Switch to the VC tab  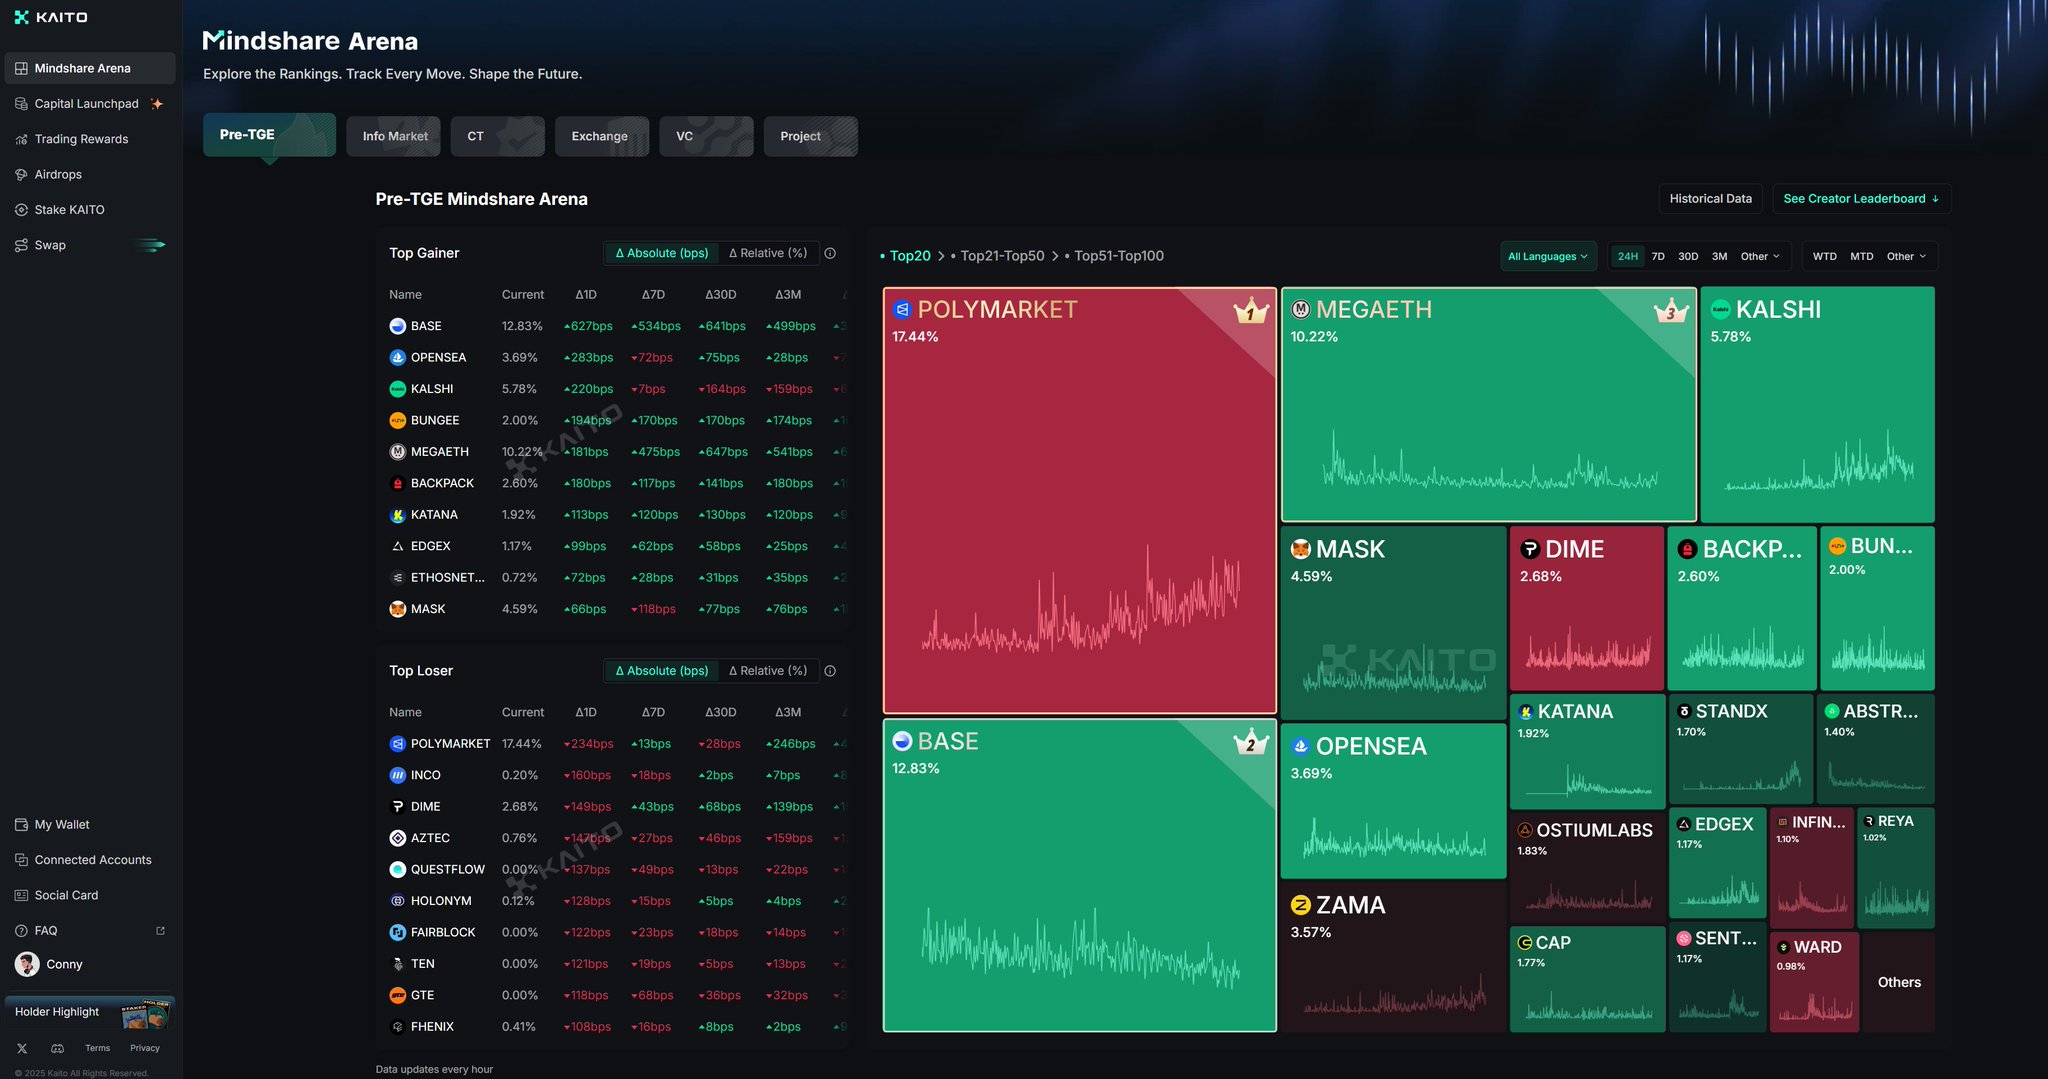click(x=706, y=136)
